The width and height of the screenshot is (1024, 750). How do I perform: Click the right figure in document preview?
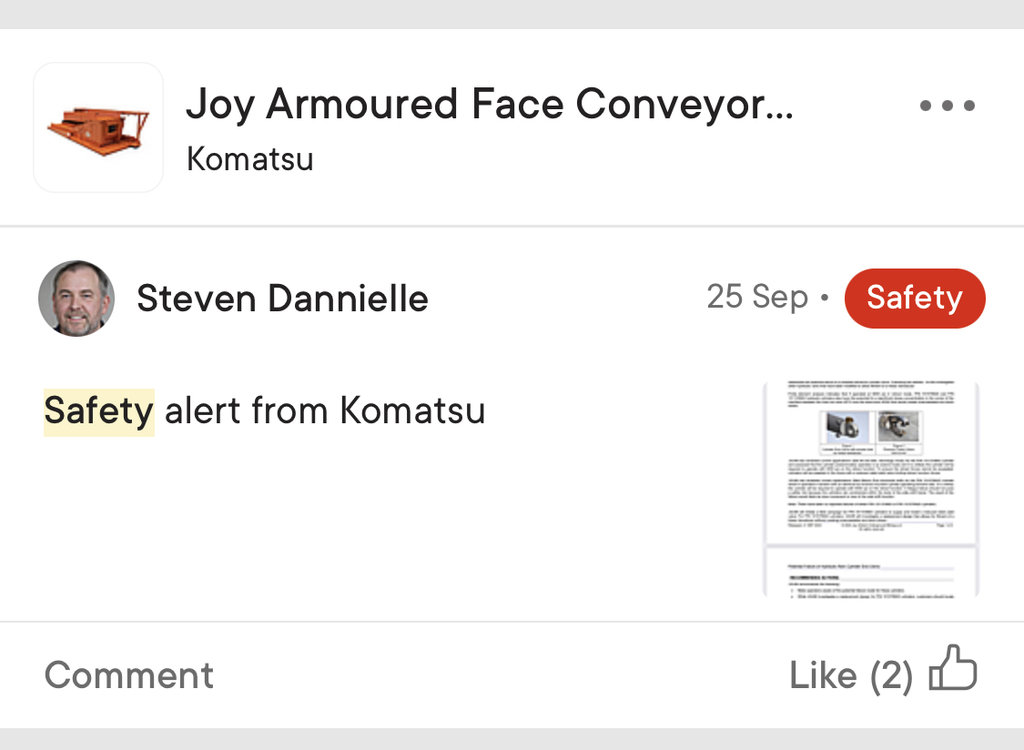(899, 428)
